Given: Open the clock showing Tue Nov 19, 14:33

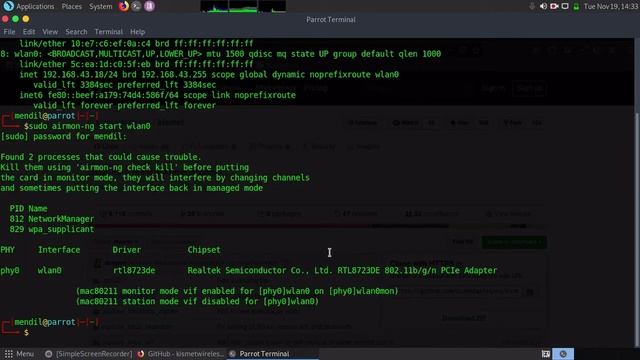Looking at the screenshot, I should [611, 6].
